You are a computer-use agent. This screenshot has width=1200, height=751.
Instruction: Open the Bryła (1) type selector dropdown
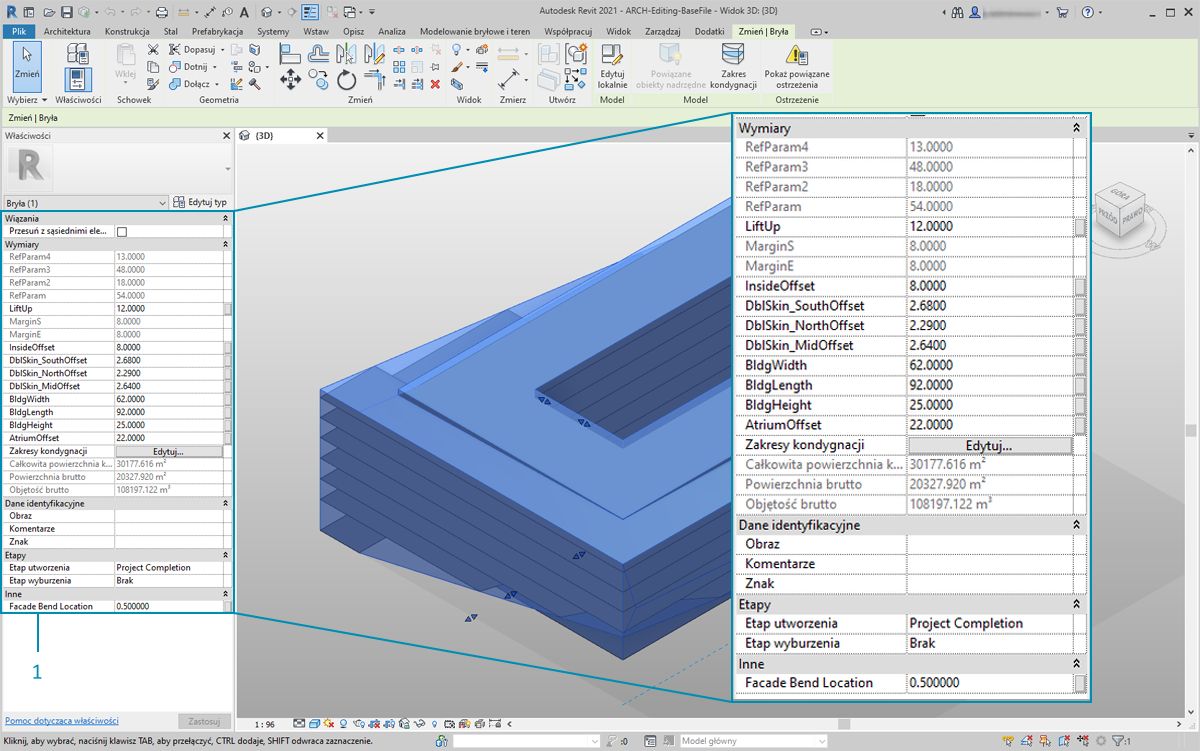[85, 202]
